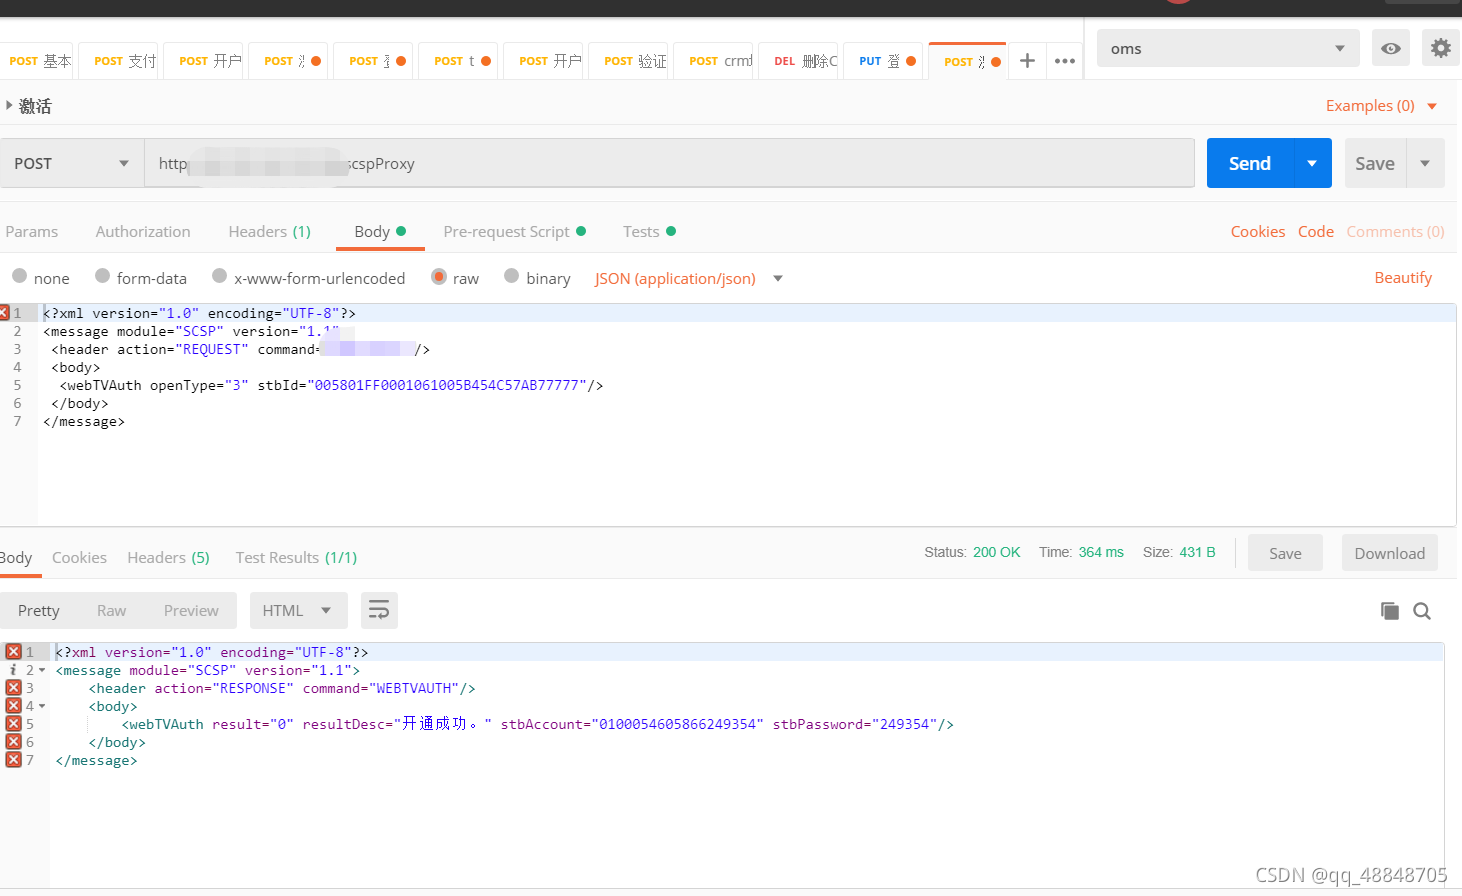Download the response with Download button
1462x896 pixels.
(x=1389, y=553)
